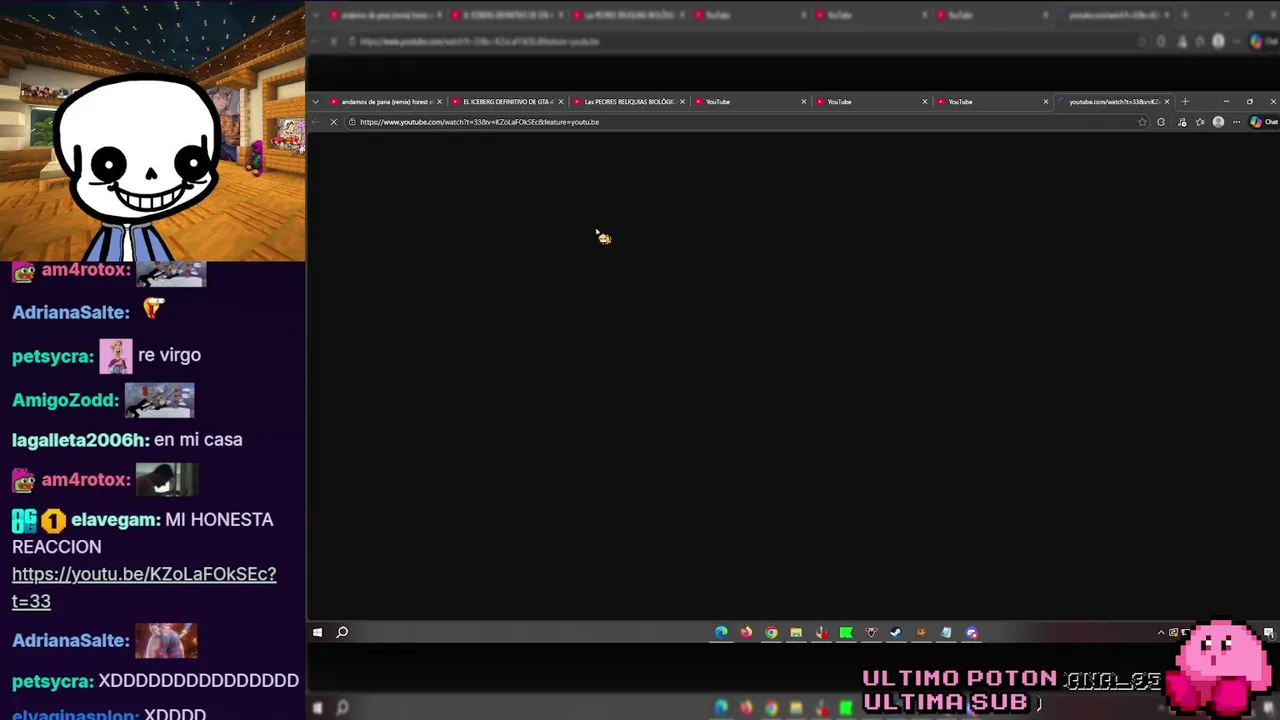Close the 'EL ICEBERG DEFINITIVO' tab
The height and width of the screenshot is (720, 1280).
(561, 101)
